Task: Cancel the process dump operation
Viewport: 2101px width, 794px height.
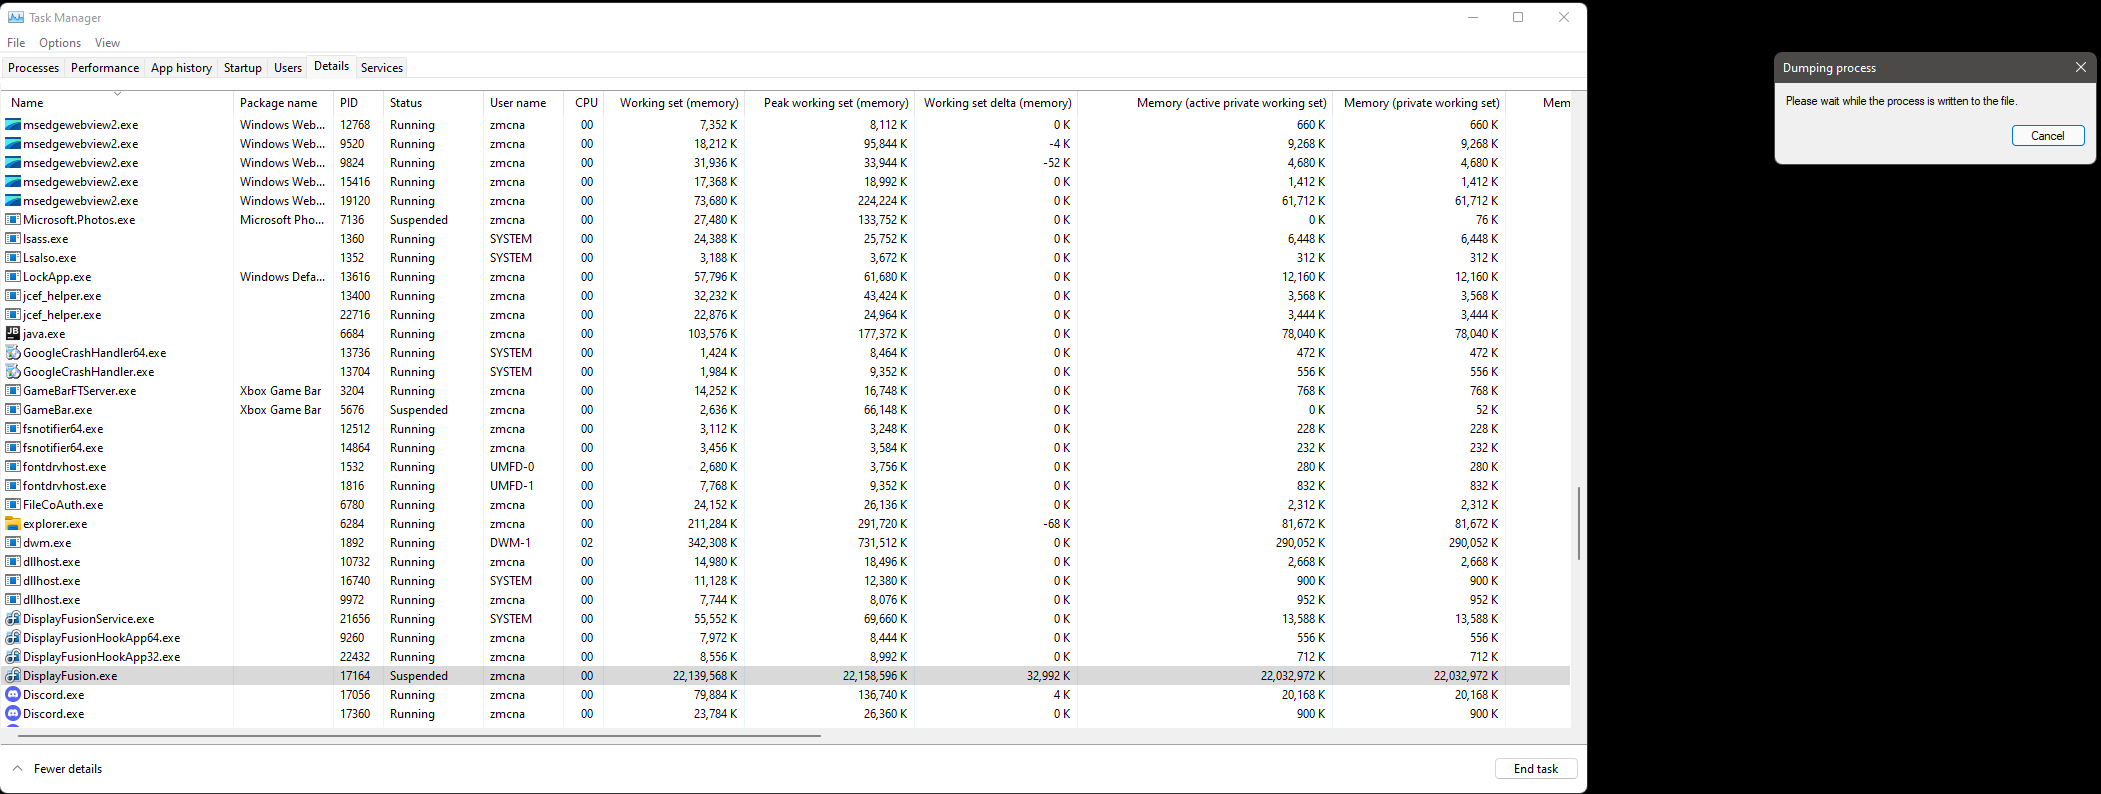Action: coord(2047,135)
